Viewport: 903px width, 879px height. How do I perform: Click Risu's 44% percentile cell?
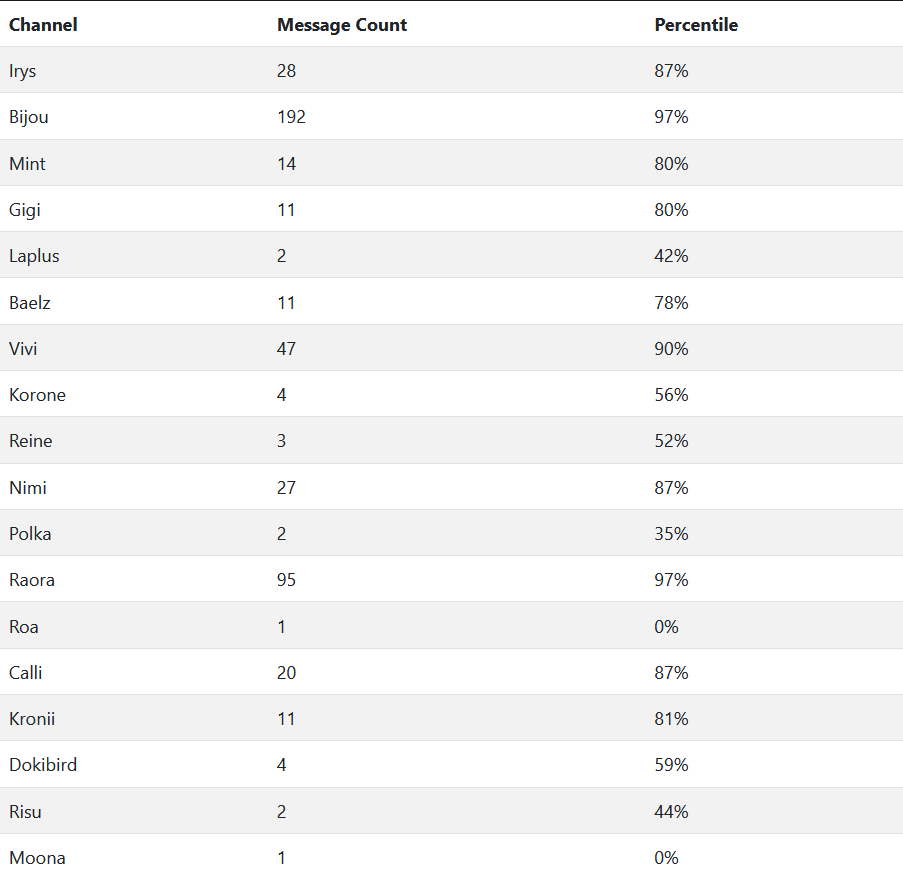click(671, 812)
